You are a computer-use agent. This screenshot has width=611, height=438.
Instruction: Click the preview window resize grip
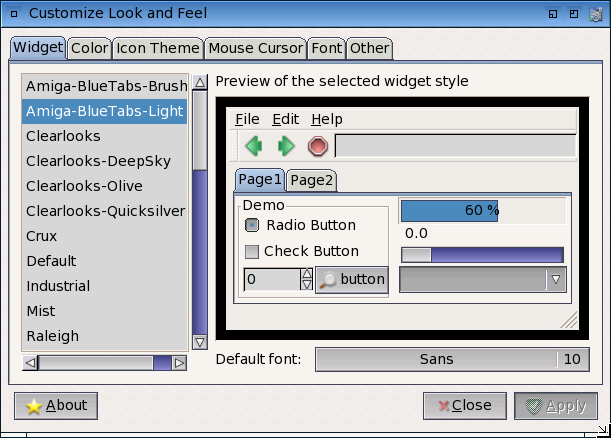click(569, 320)
